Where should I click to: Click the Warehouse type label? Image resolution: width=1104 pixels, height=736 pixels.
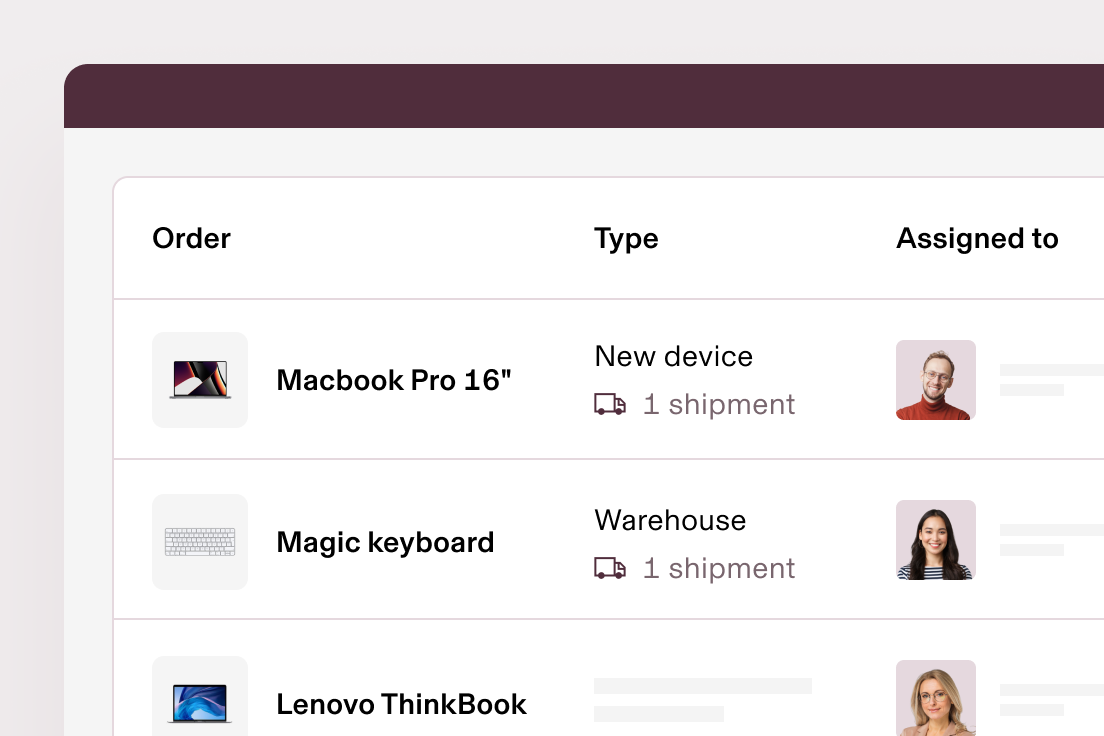pos(670,520)
